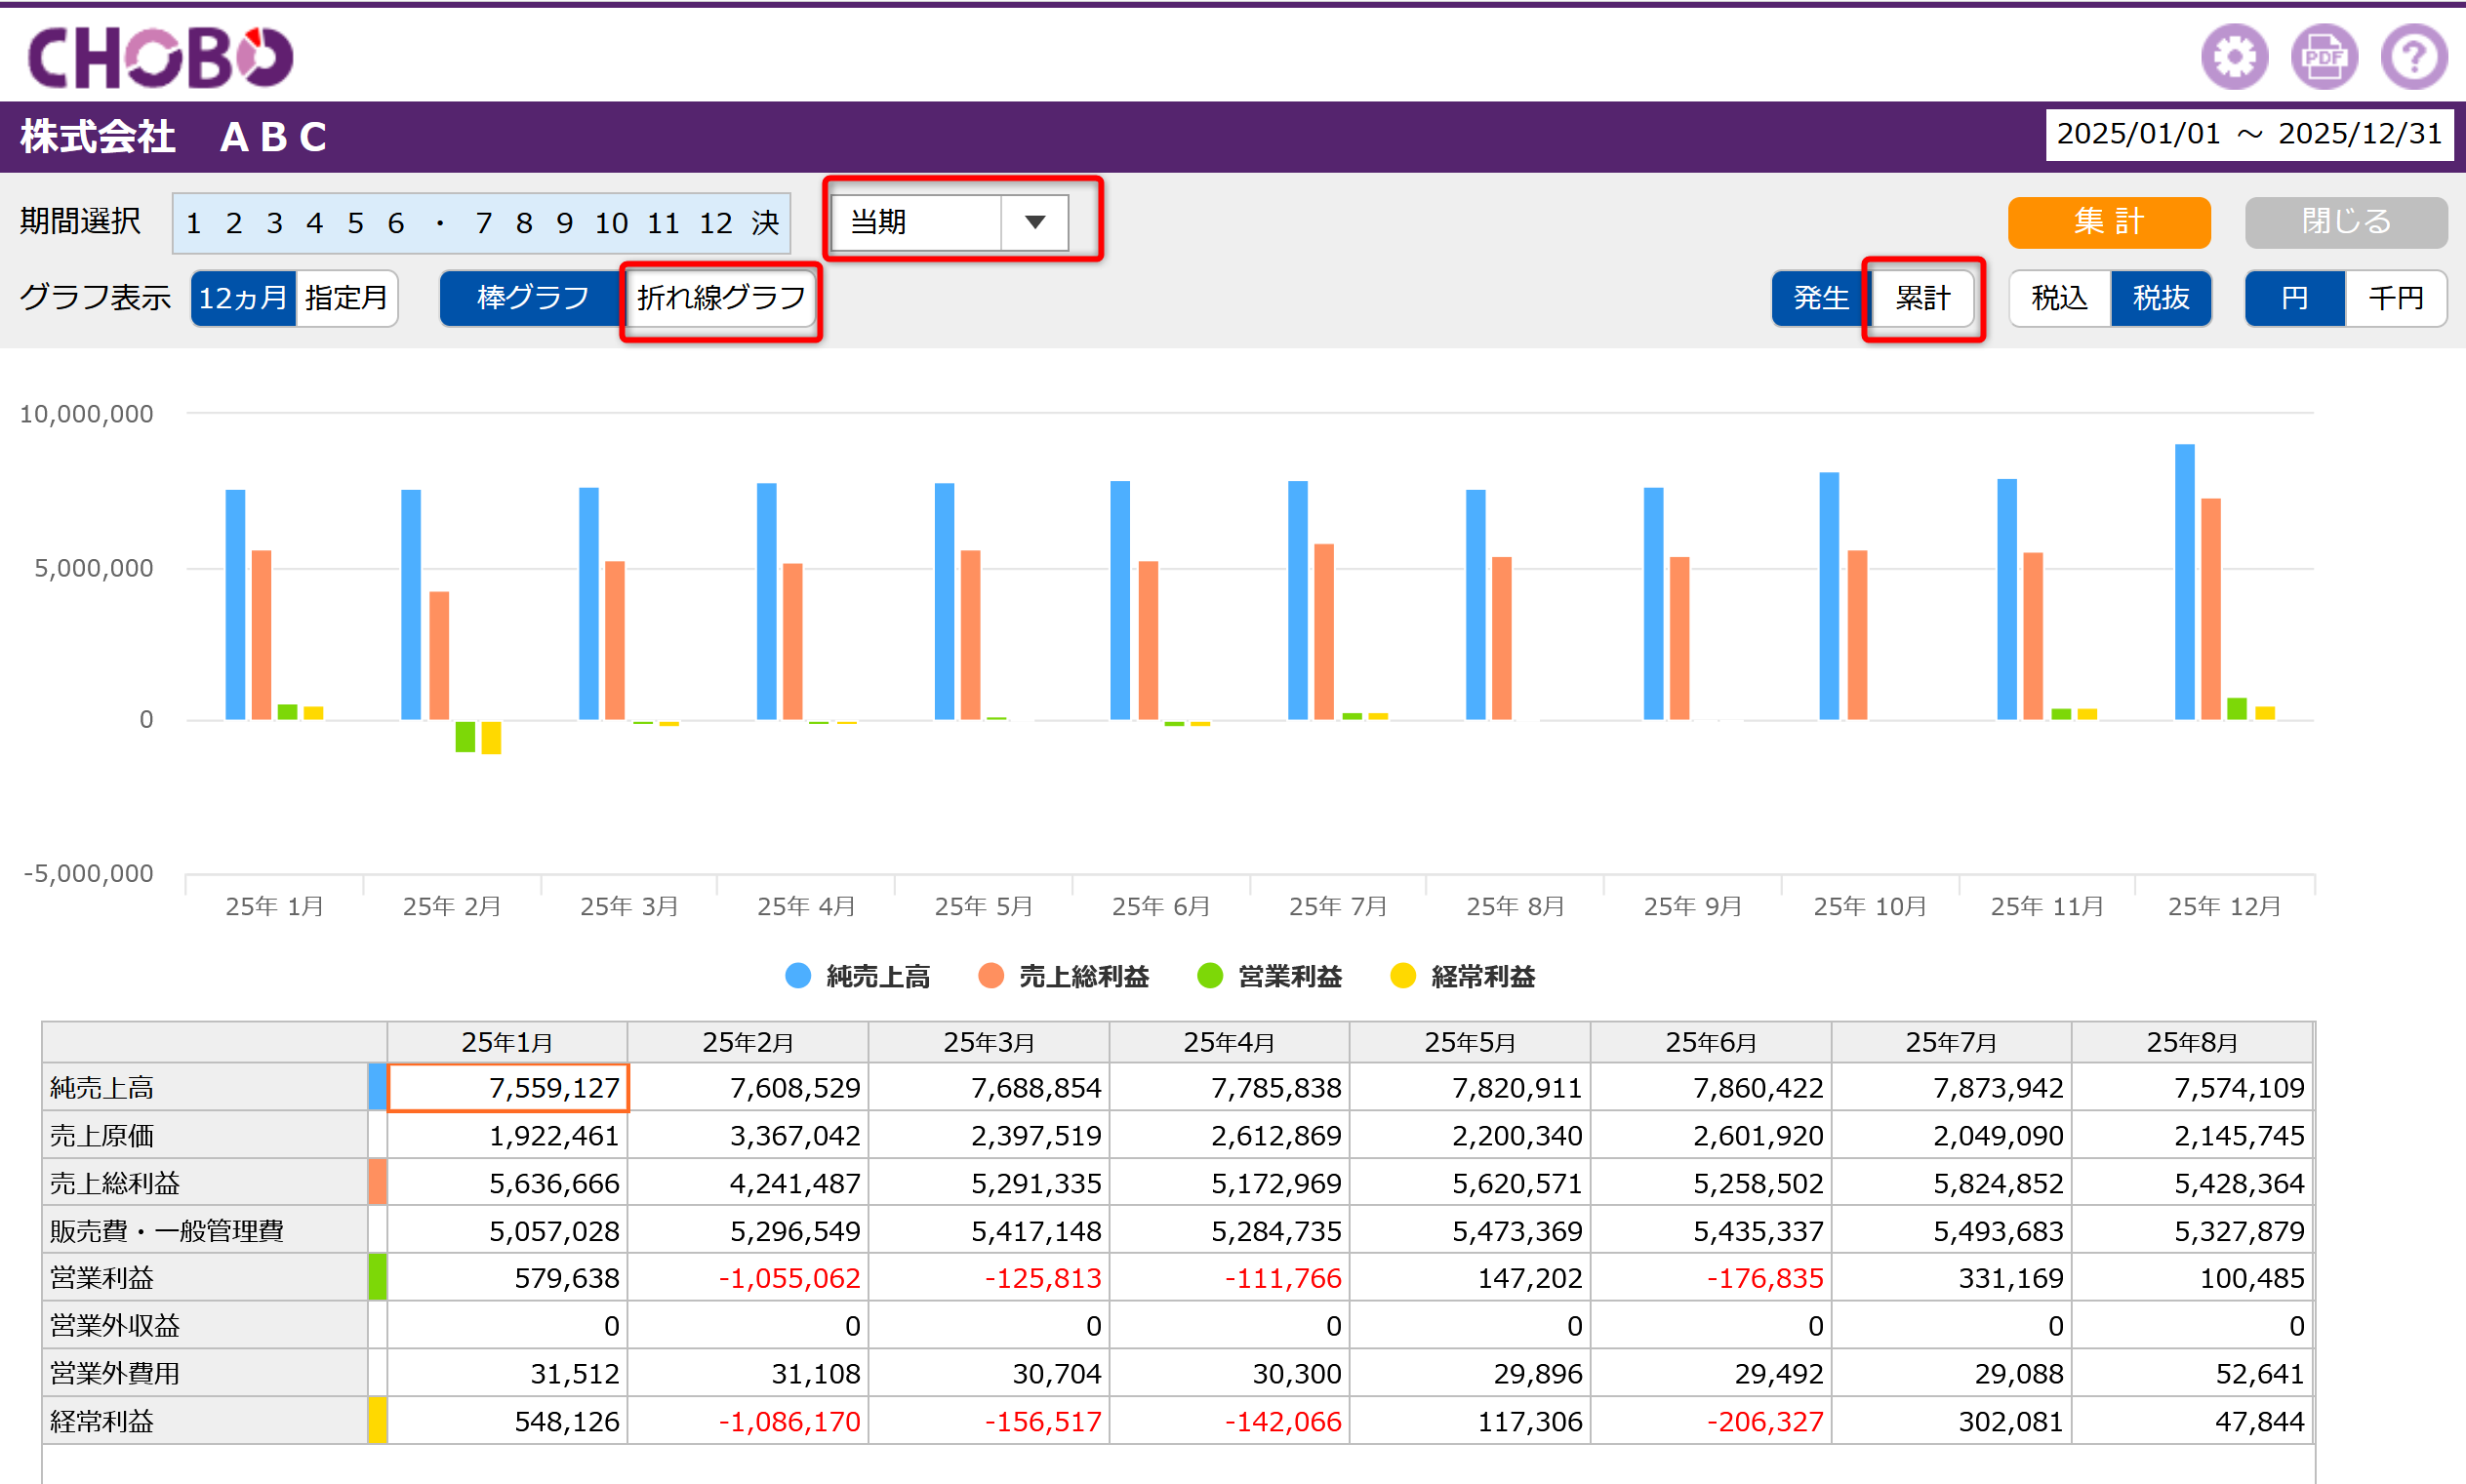Select the 25年1月 純売上高 cell
This screenshot has height=1484, width=2466.
tap(508, 1087)
